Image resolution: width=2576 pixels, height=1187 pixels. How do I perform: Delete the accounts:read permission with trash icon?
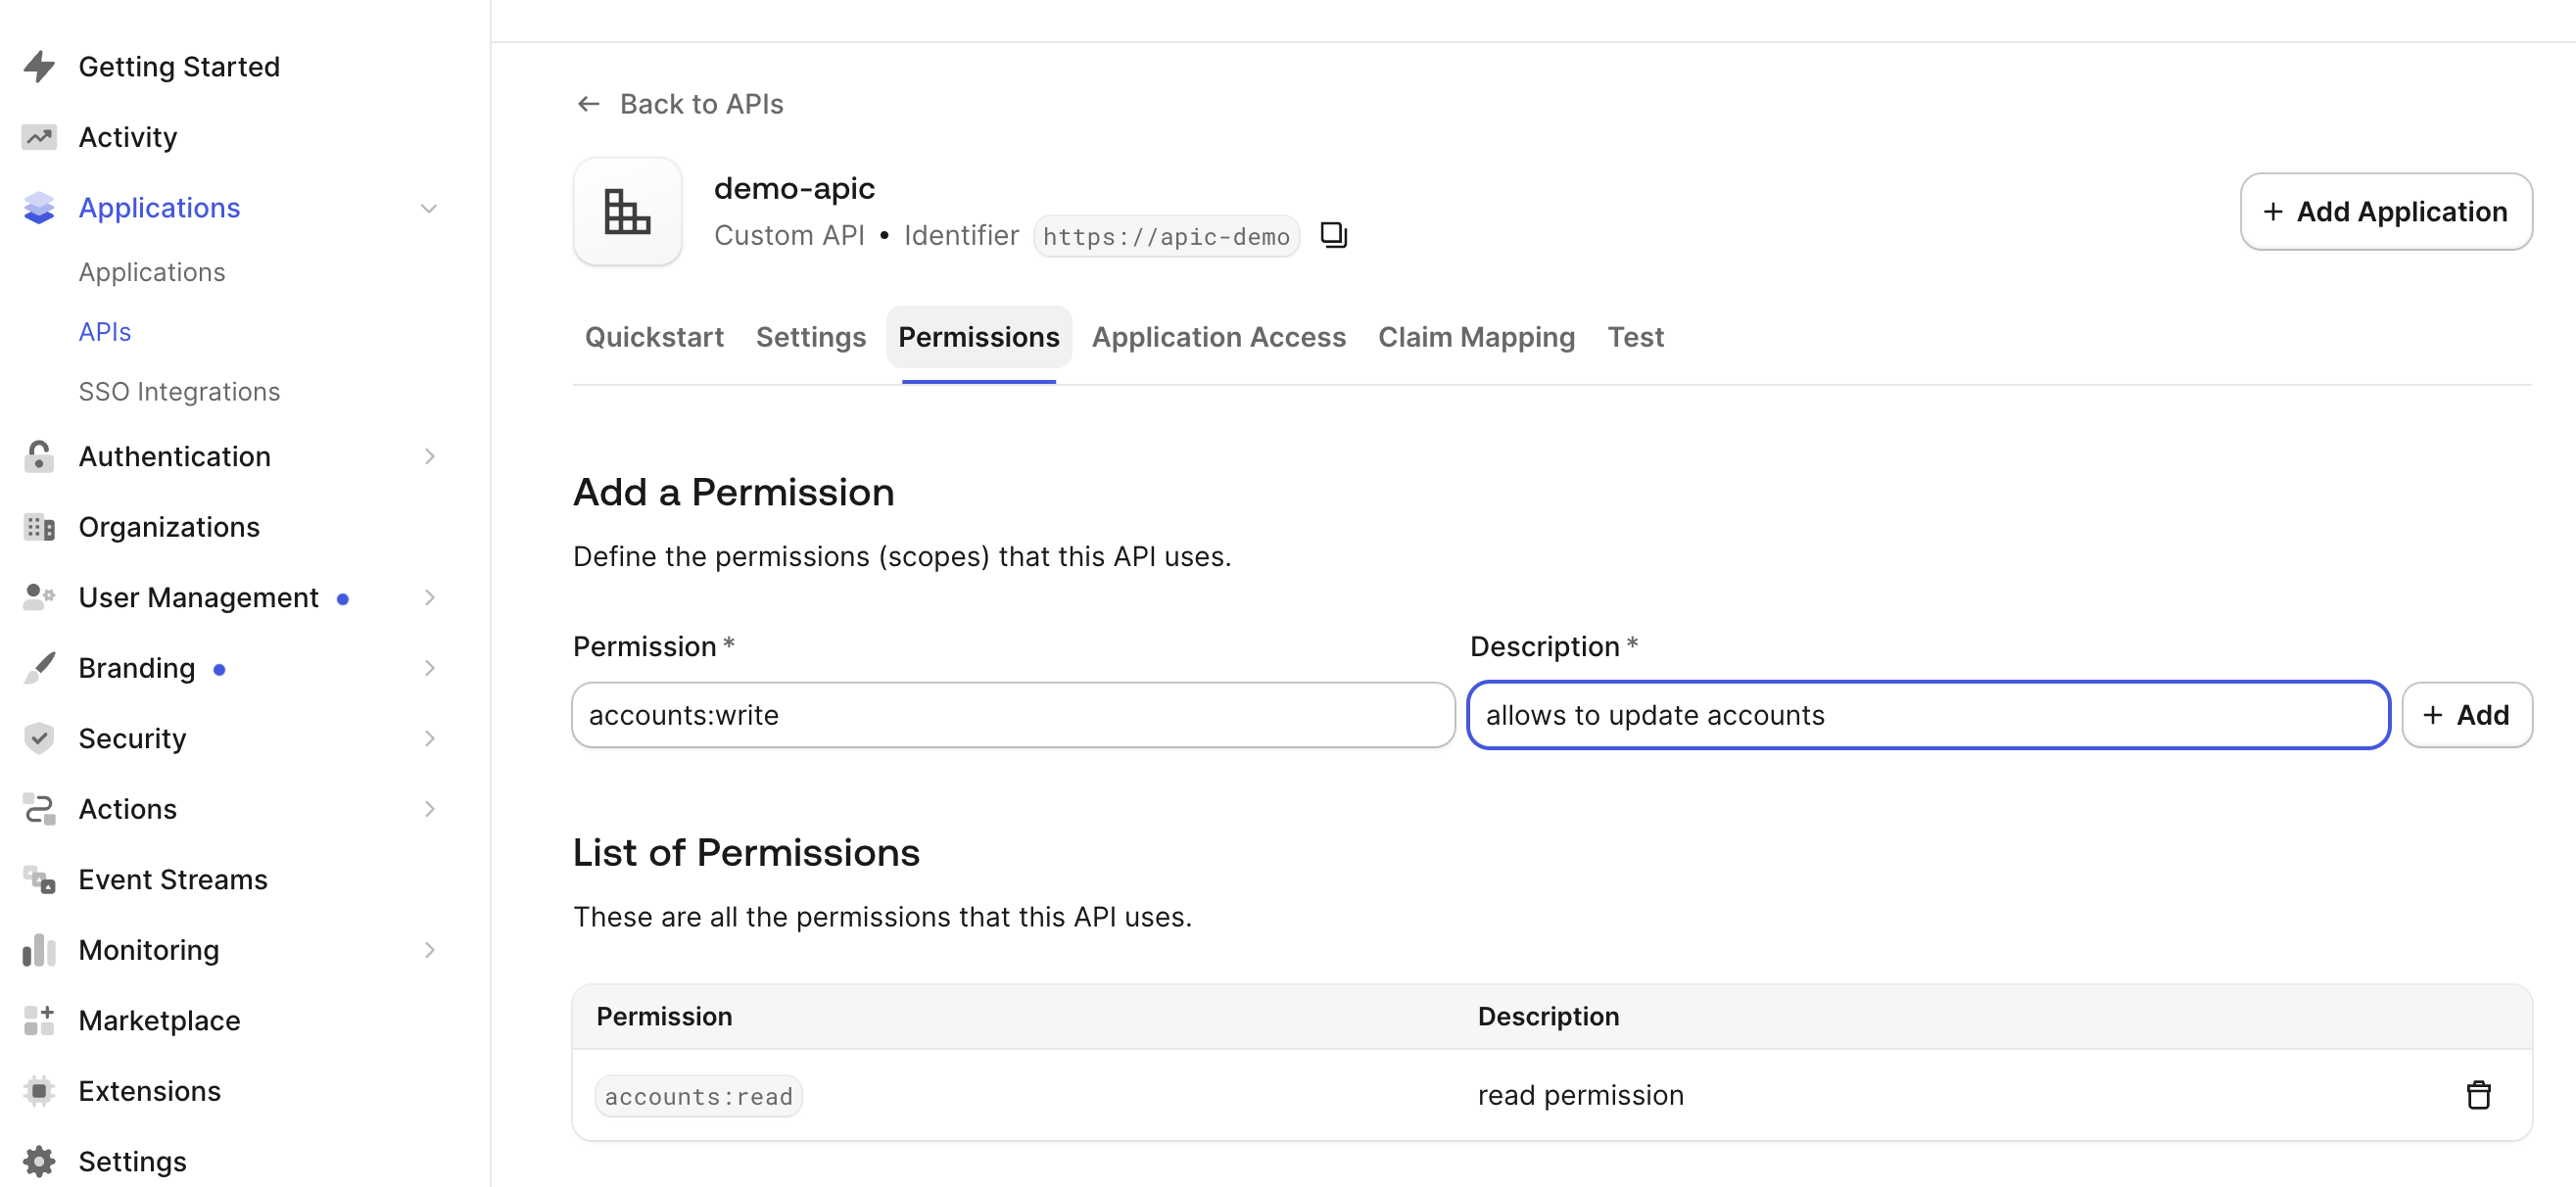2478,1095
